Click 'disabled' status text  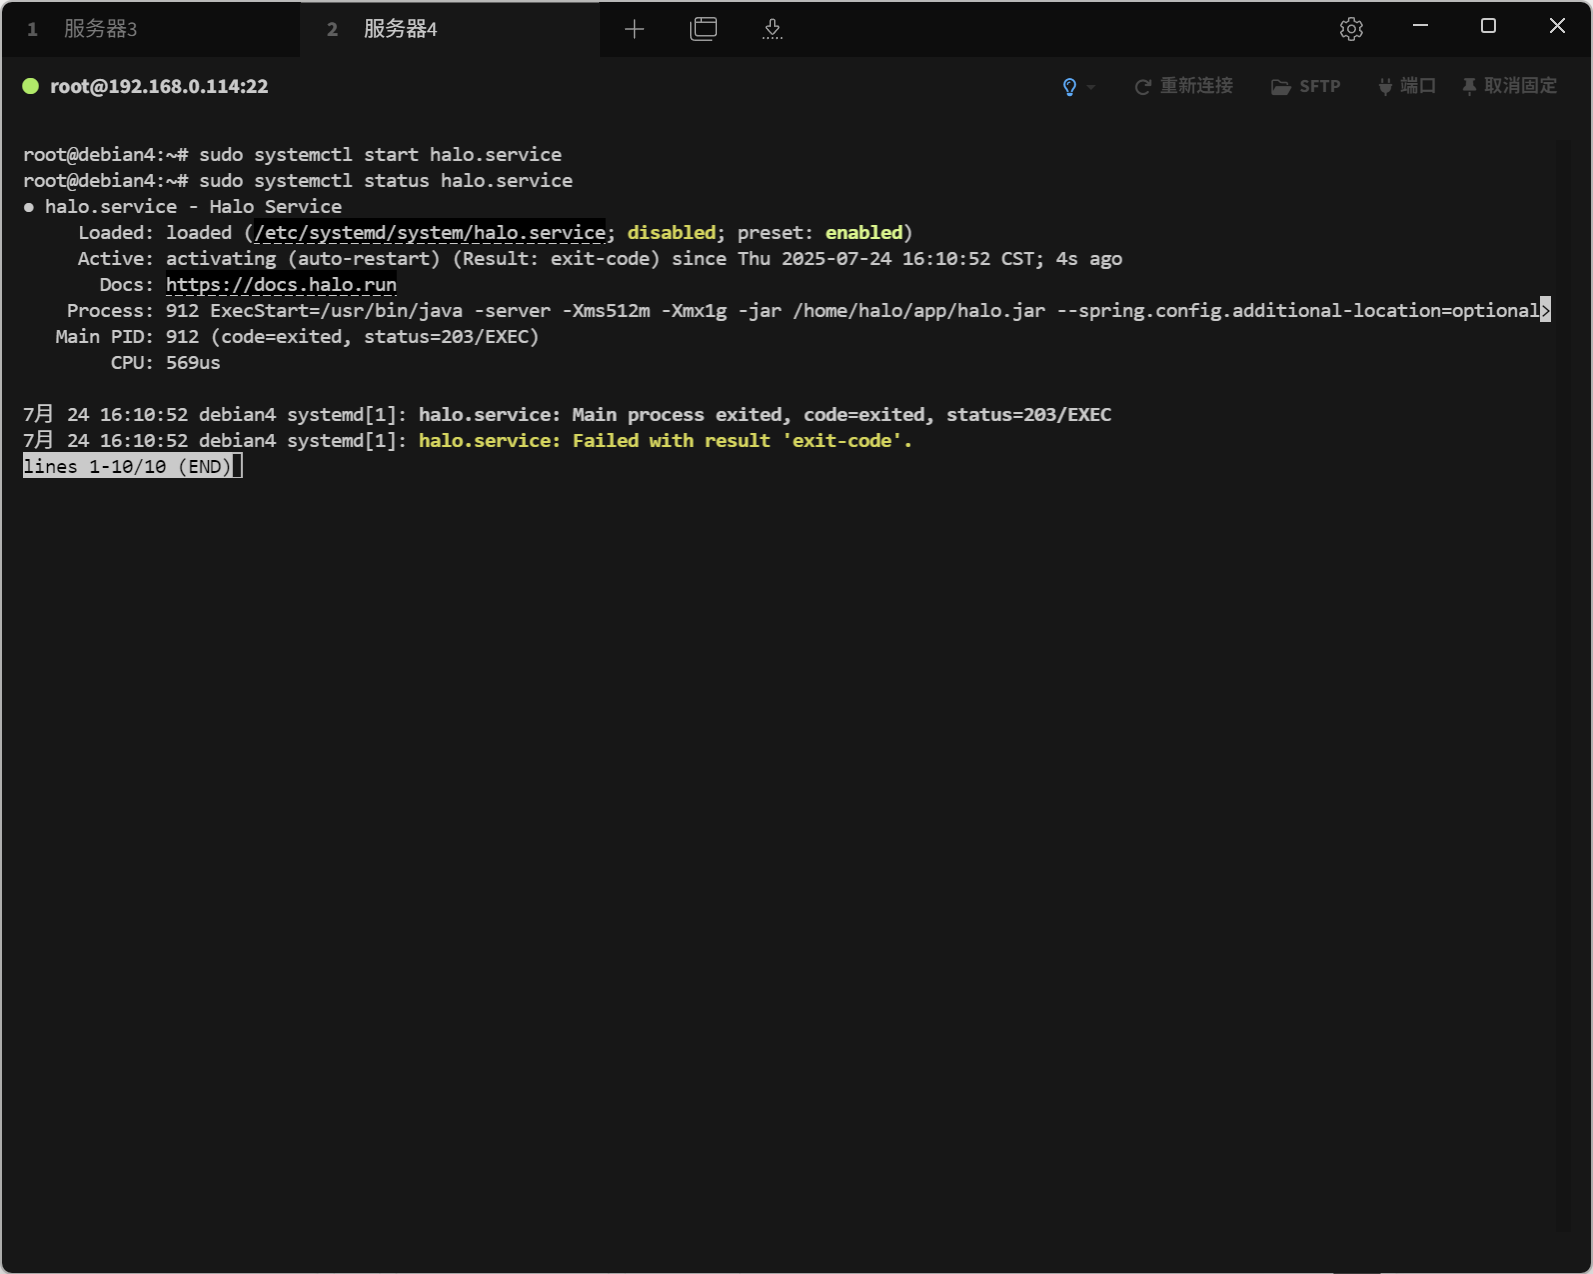(671, 233)
